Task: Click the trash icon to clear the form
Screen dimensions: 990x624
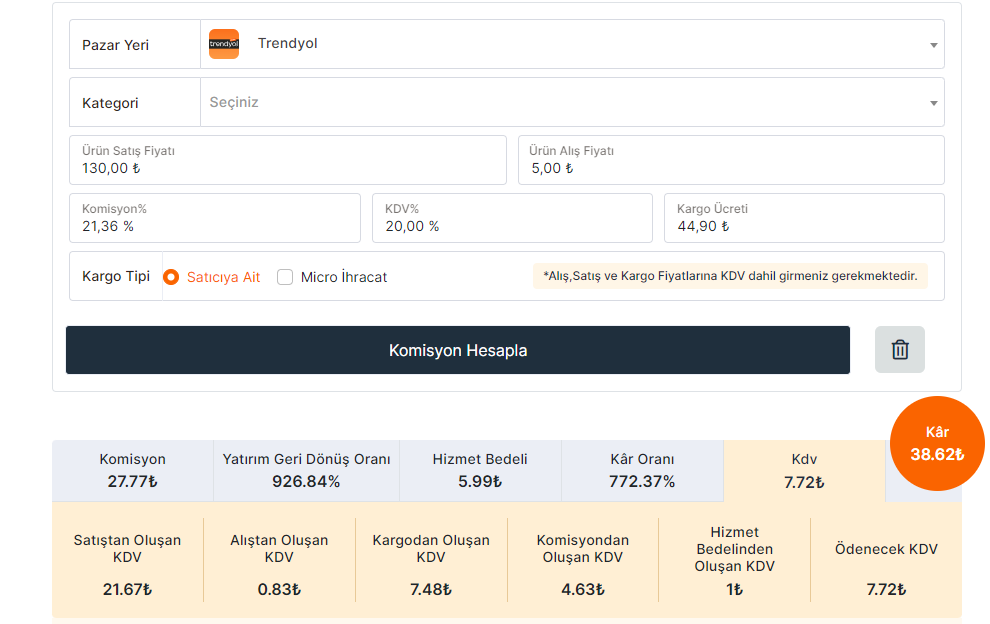Action: tap(899, 349)
